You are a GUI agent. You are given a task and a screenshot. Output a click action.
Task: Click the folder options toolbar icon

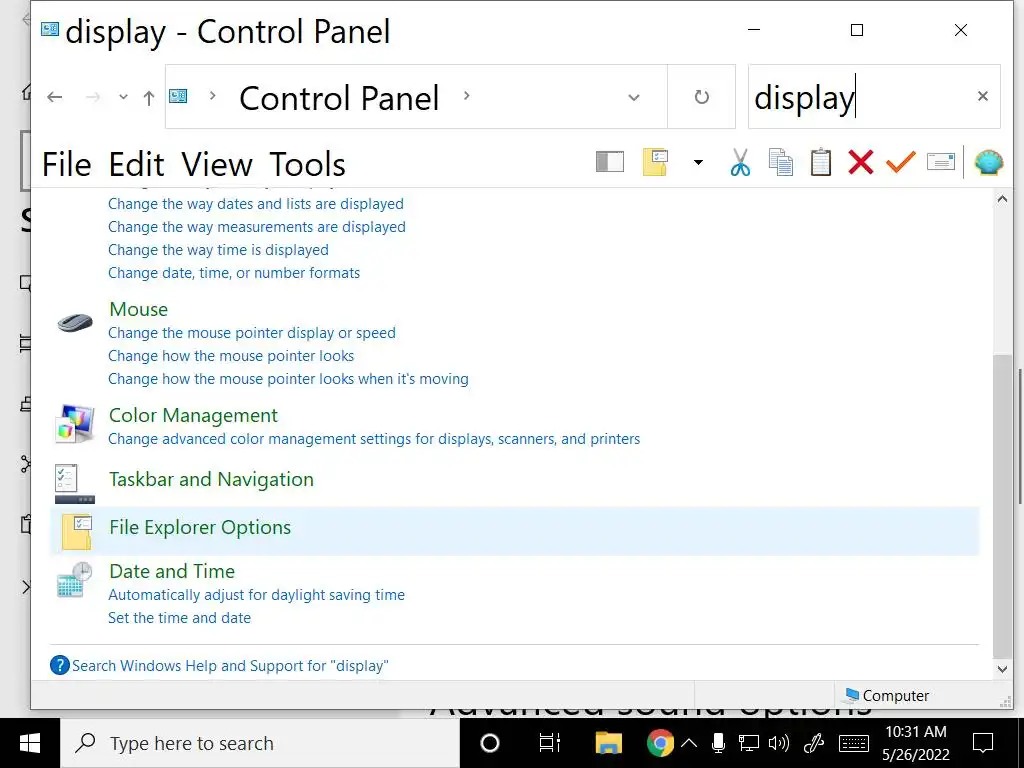(655, 162)
